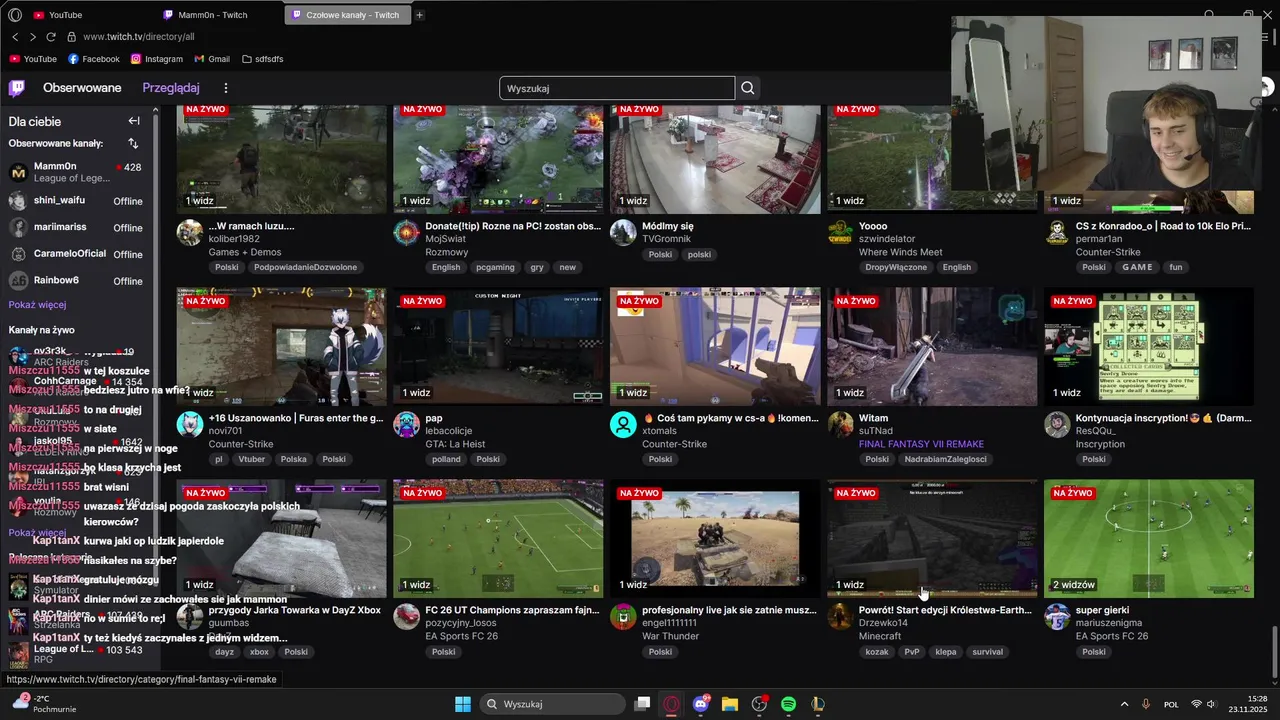
Task: Click xtomals channel avatar
Action: point(623,425)
